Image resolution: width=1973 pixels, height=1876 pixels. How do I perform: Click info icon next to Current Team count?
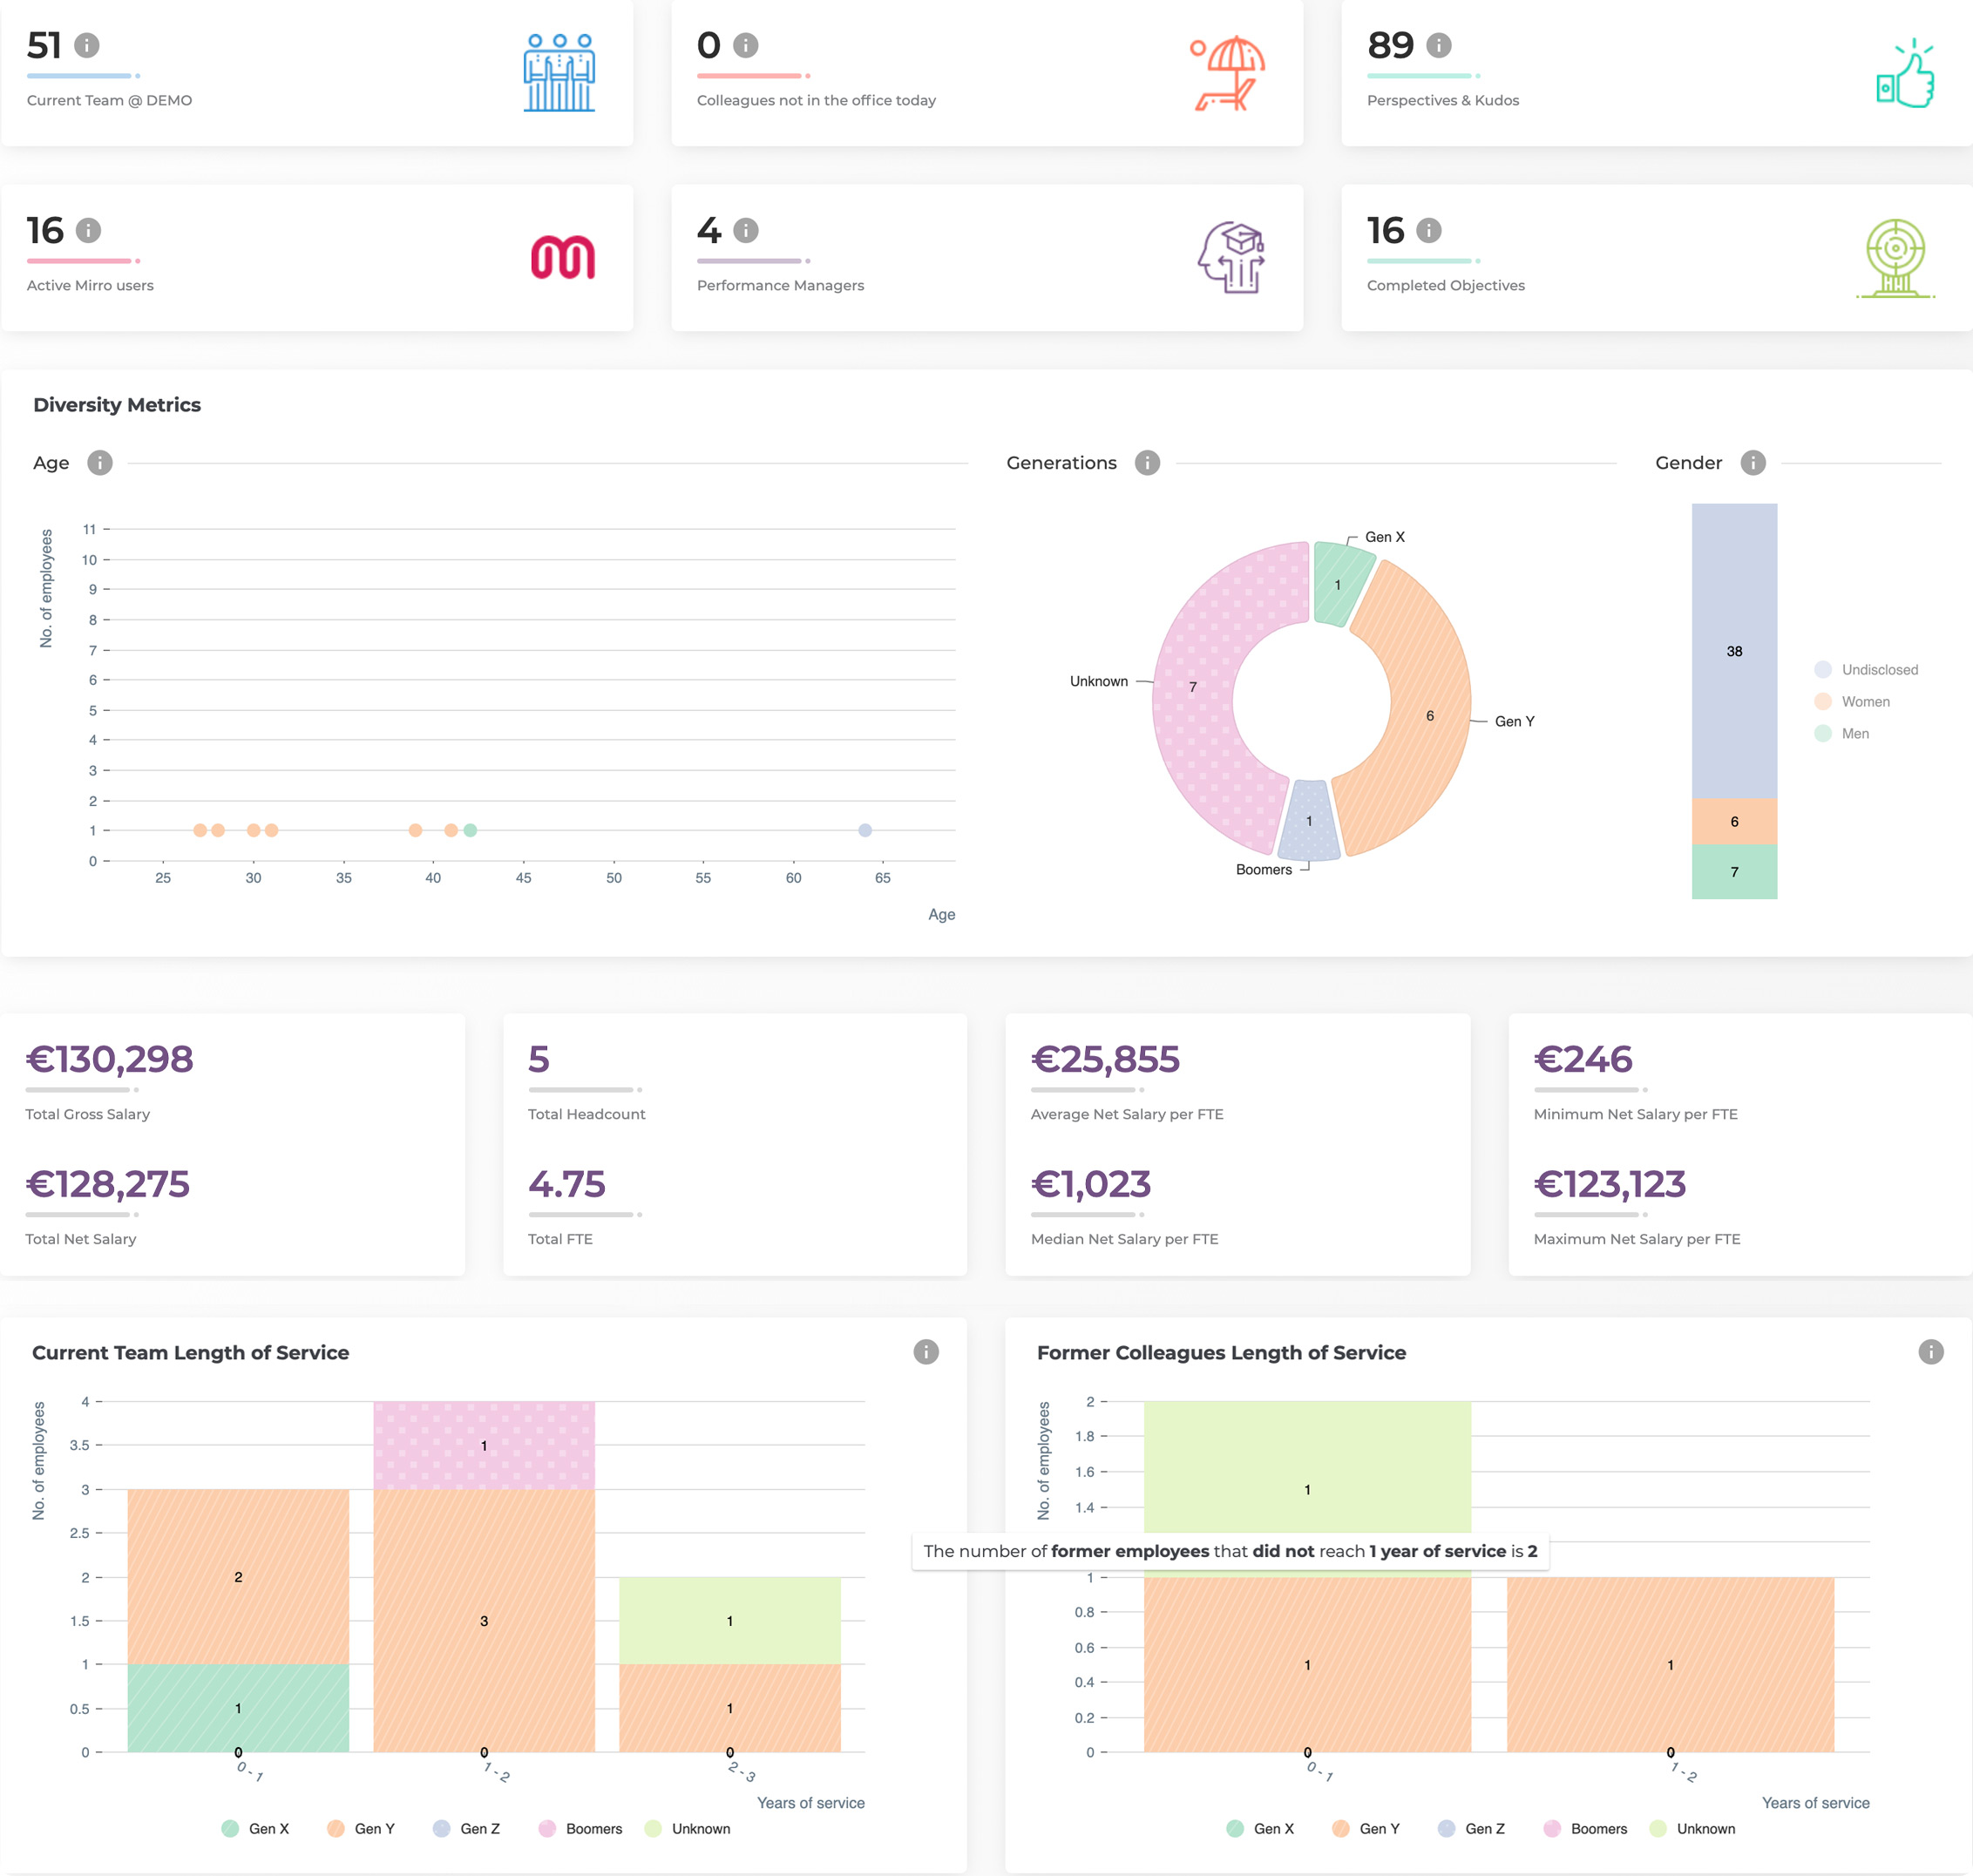(x=87, y=45)
